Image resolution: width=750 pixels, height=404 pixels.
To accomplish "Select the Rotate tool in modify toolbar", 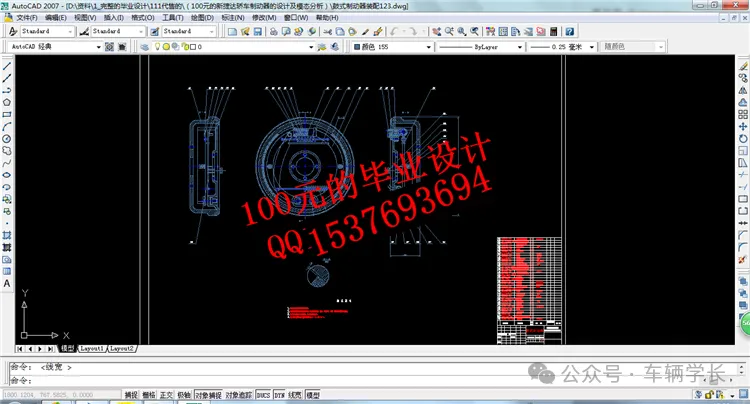I will point(743,139).
